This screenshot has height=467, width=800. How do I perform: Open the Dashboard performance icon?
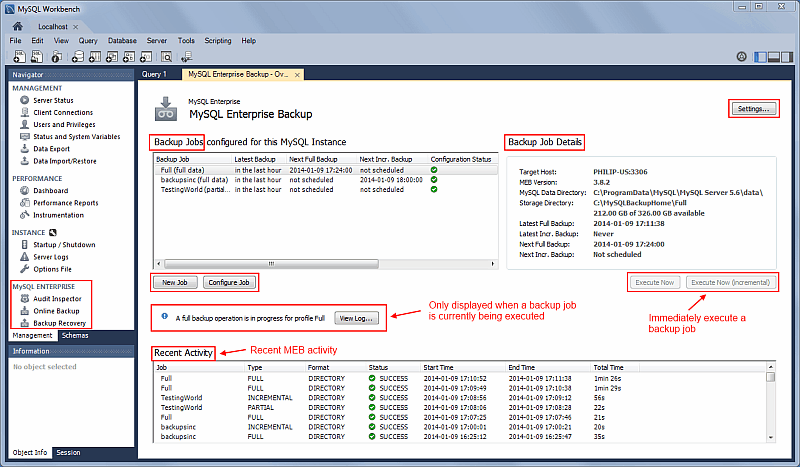pyautogui.click(x=24, y=190)
